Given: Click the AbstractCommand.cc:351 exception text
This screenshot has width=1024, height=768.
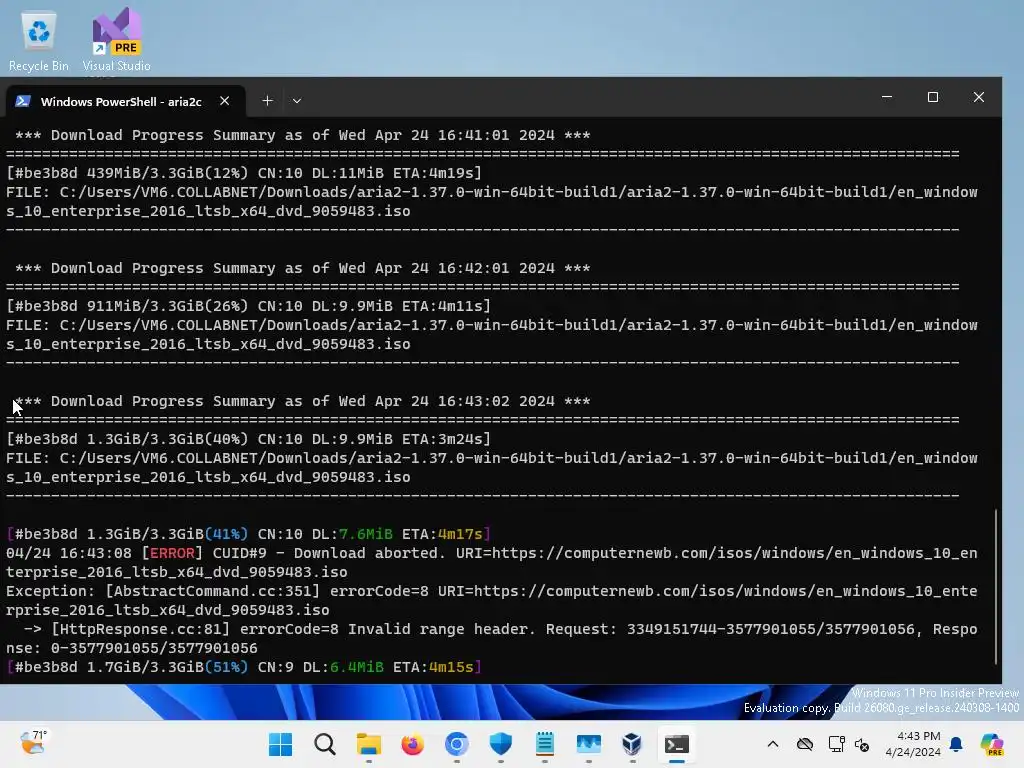Looking at the screenshot, I should [213, 591].
